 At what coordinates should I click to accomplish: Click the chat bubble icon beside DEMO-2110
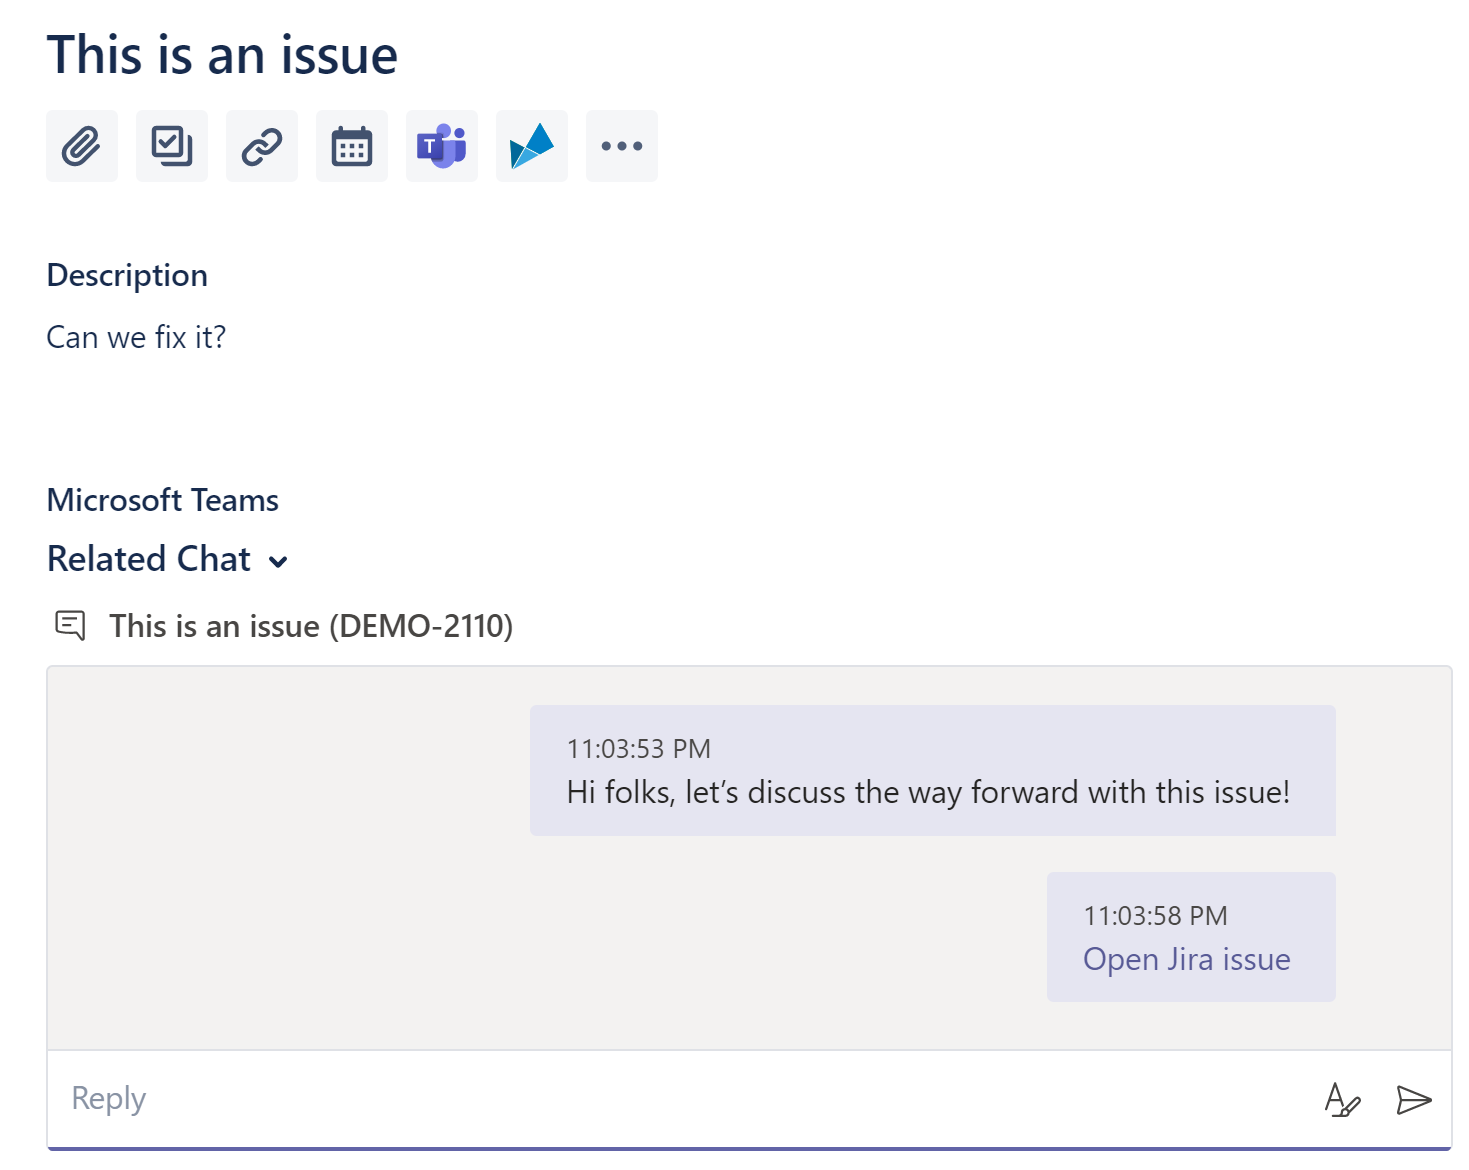(x=70, y=626)
